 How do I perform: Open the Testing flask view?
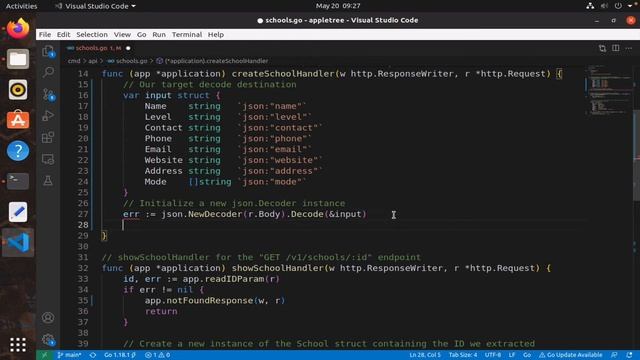point(48,180)
